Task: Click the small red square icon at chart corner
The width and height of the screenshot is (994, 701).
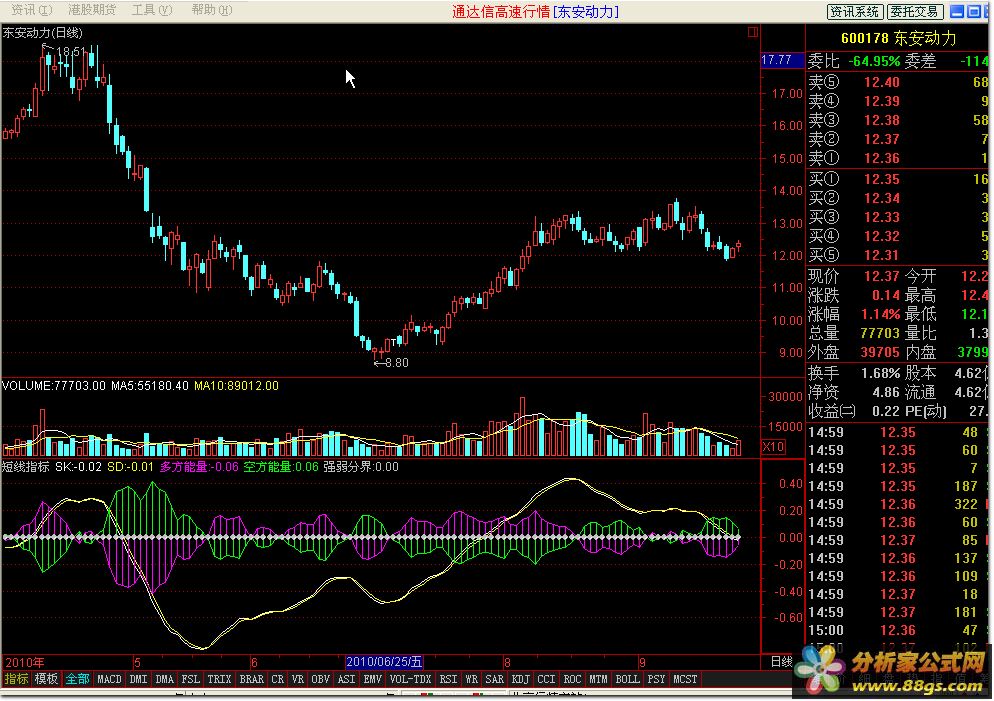Action: (752, 32)
